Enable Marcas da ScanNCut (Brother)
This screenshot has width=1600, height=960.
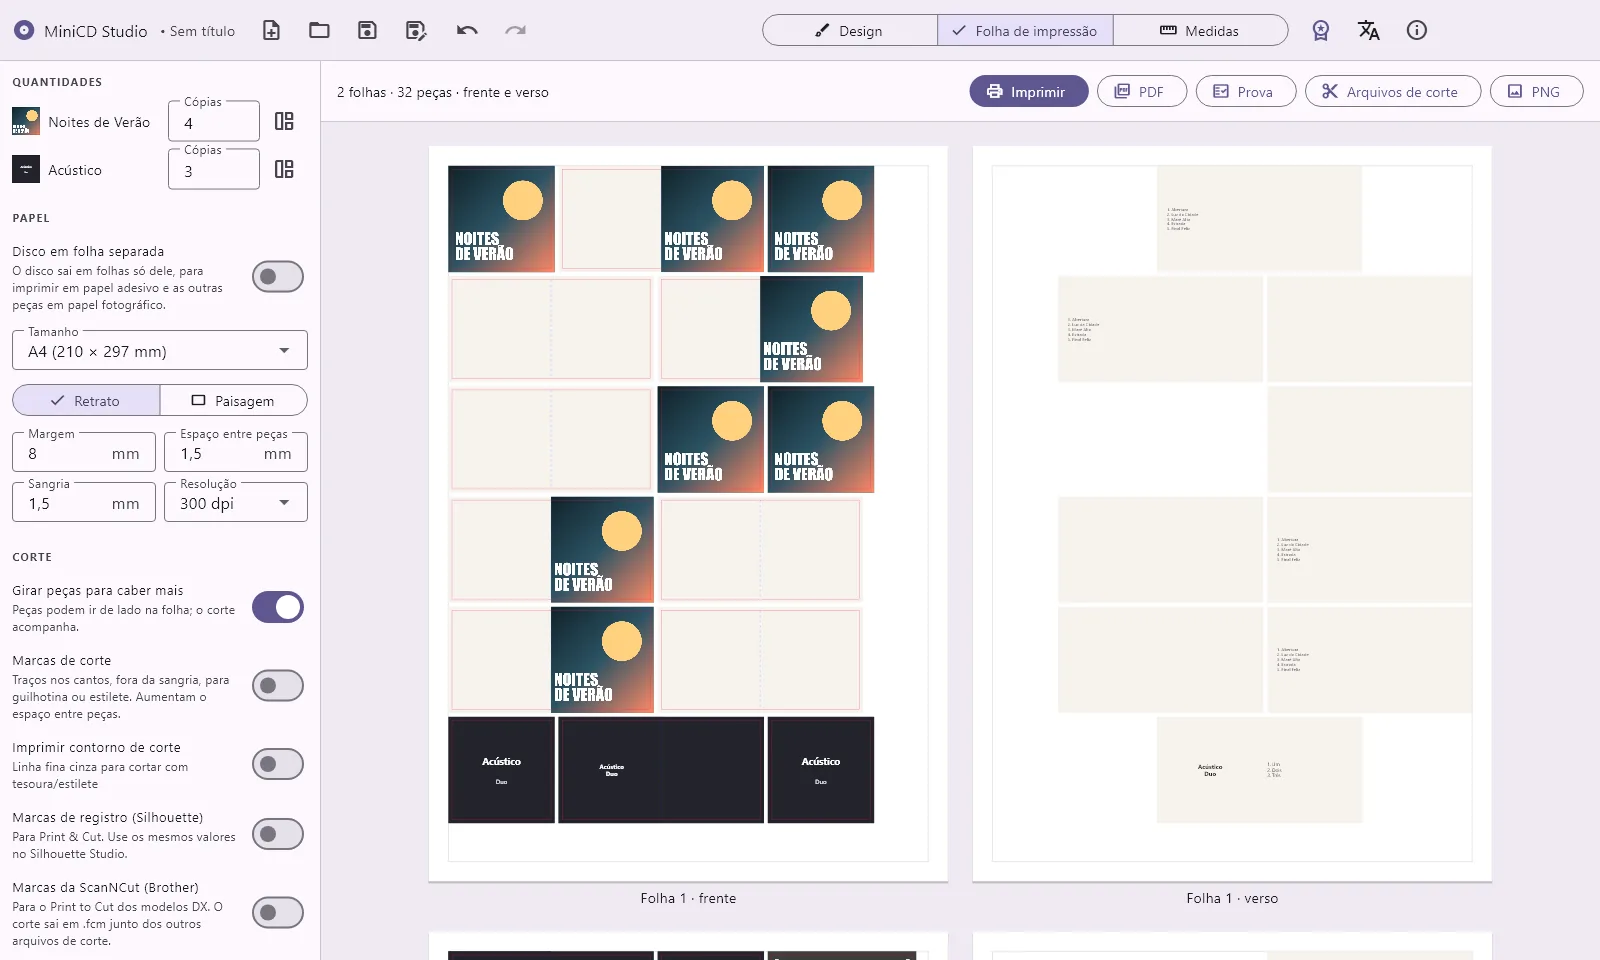click(x=278, y=912)
